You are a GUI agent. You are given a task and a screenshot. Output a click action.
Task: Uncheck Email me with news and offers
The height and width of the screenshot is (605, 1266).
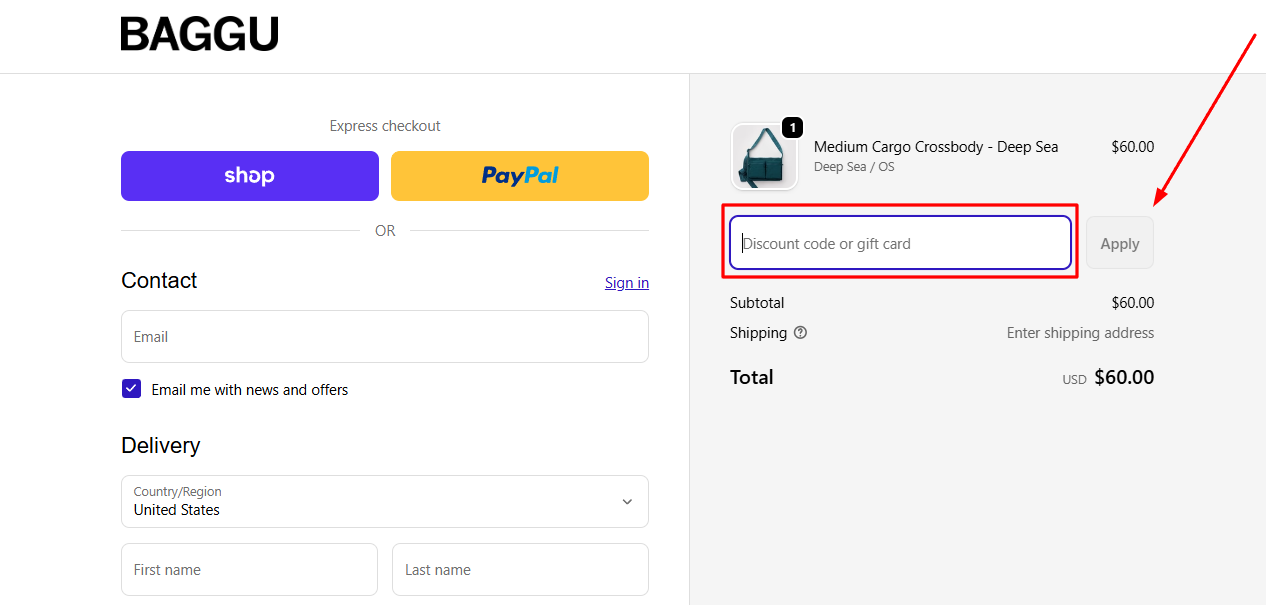click(x=131, y=389)
